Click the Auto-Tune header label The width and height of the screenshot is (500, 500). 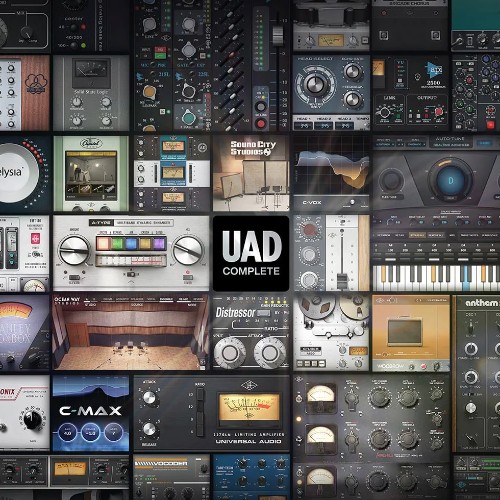click(x=450, y=139)
